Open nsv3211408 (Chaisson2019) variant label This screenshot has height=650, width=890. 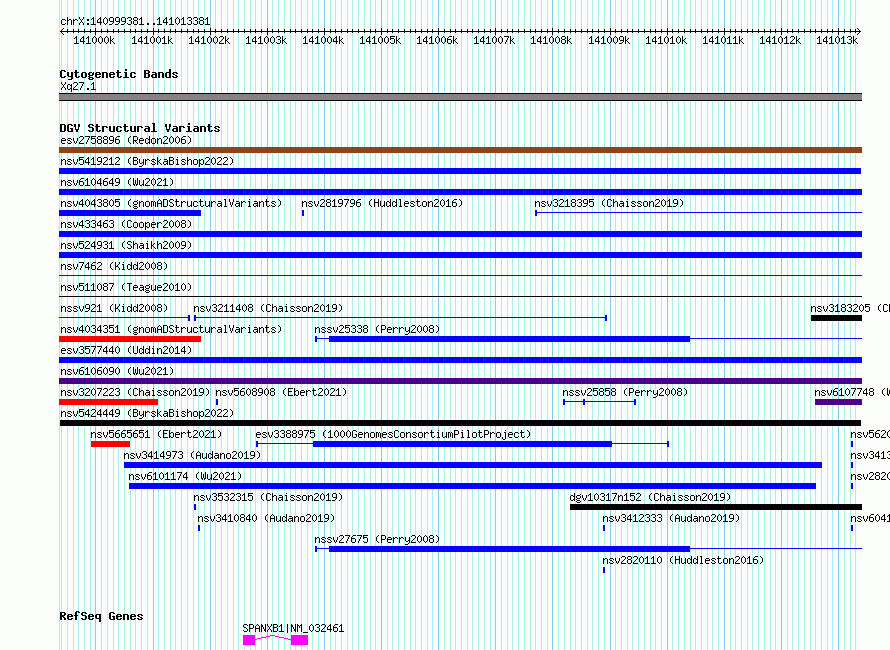pyautogui.click(x=268, y=308)
